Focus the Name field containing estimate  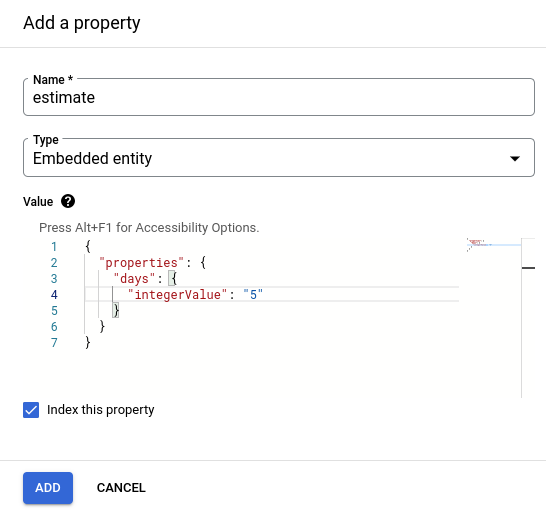279,97
